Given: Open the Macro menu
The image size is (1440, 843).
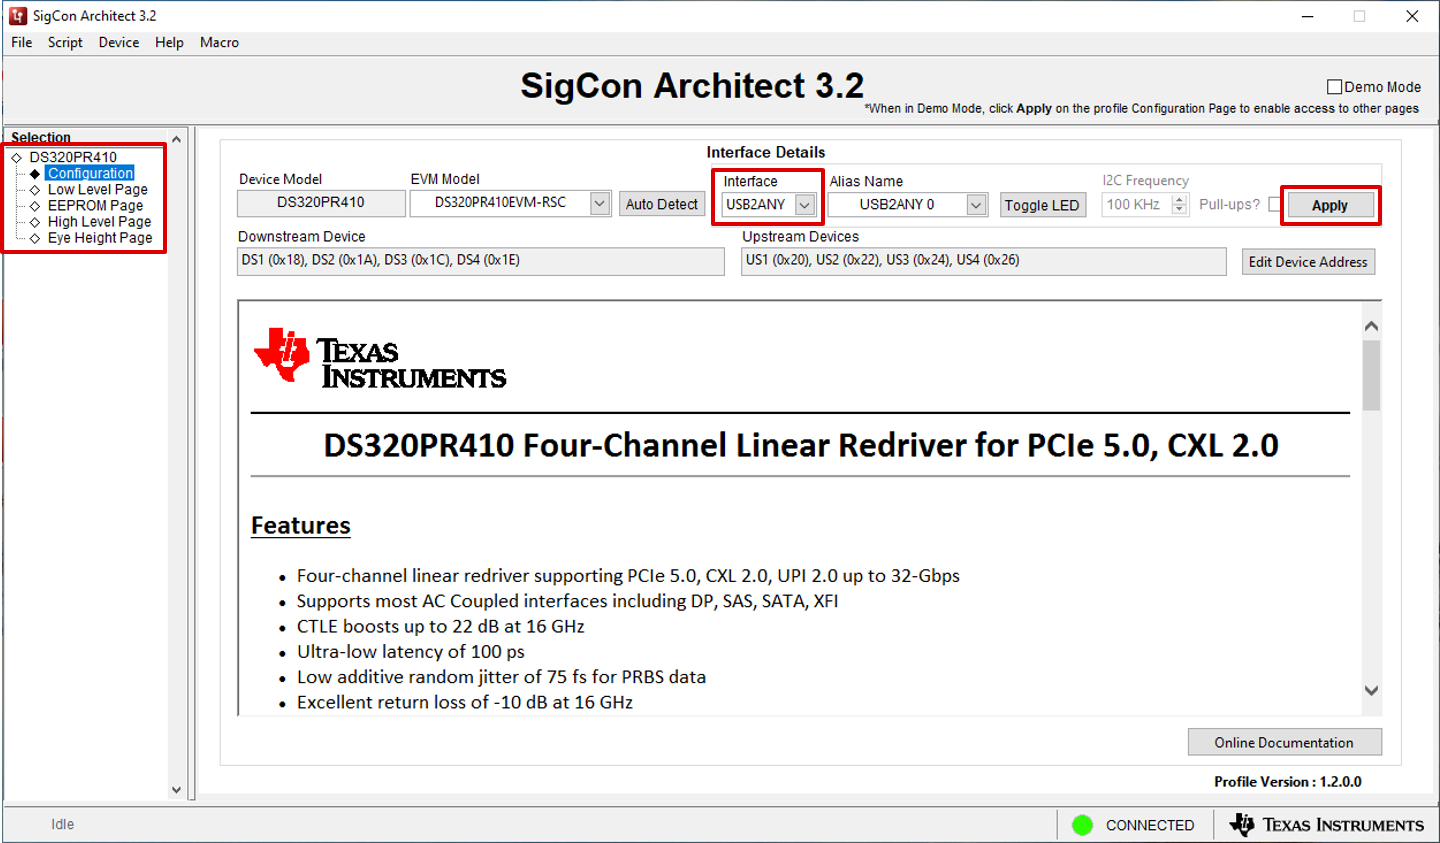Looking at the screenshot, I should [x=219, y=42].
